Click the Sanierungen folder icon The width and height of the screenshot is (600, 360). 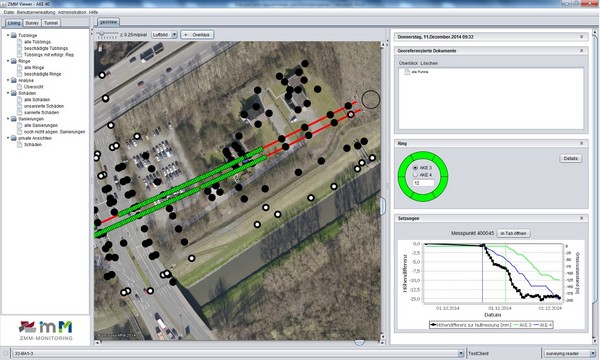(14, 119)
